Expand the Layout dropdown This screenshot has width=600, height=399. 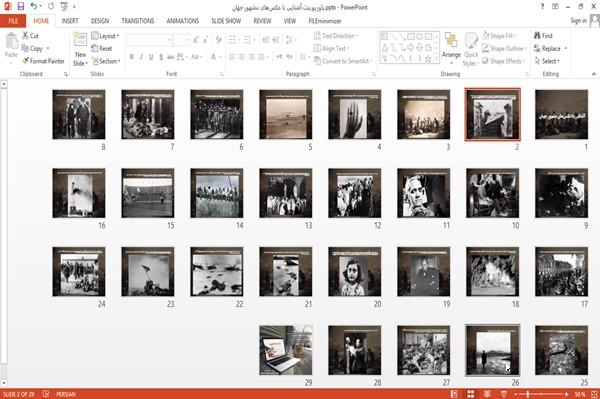(x=105, y=36)
